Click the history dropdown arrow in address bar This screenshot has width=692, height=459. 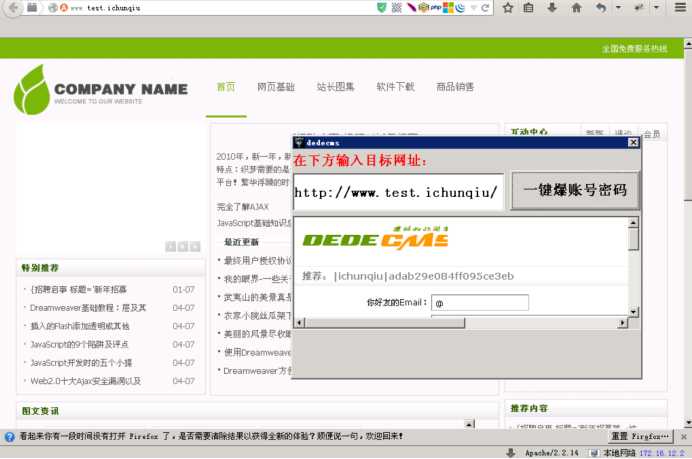click(x=474, y=8)
